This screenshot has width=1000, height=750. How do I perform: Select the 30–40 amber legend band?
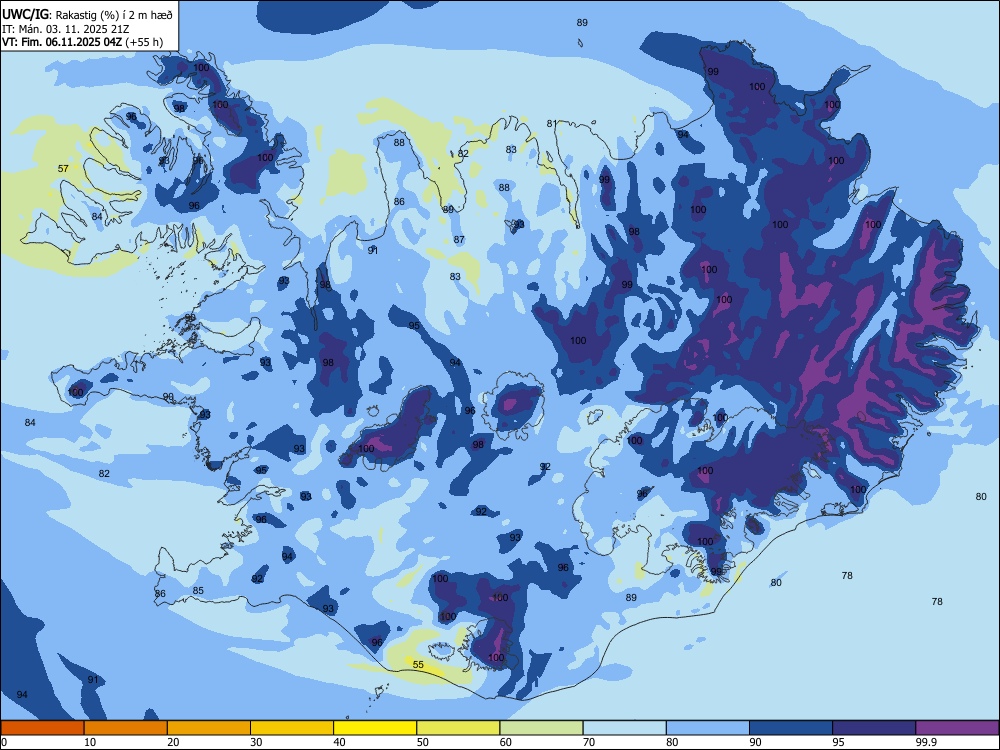pos(292,728)
